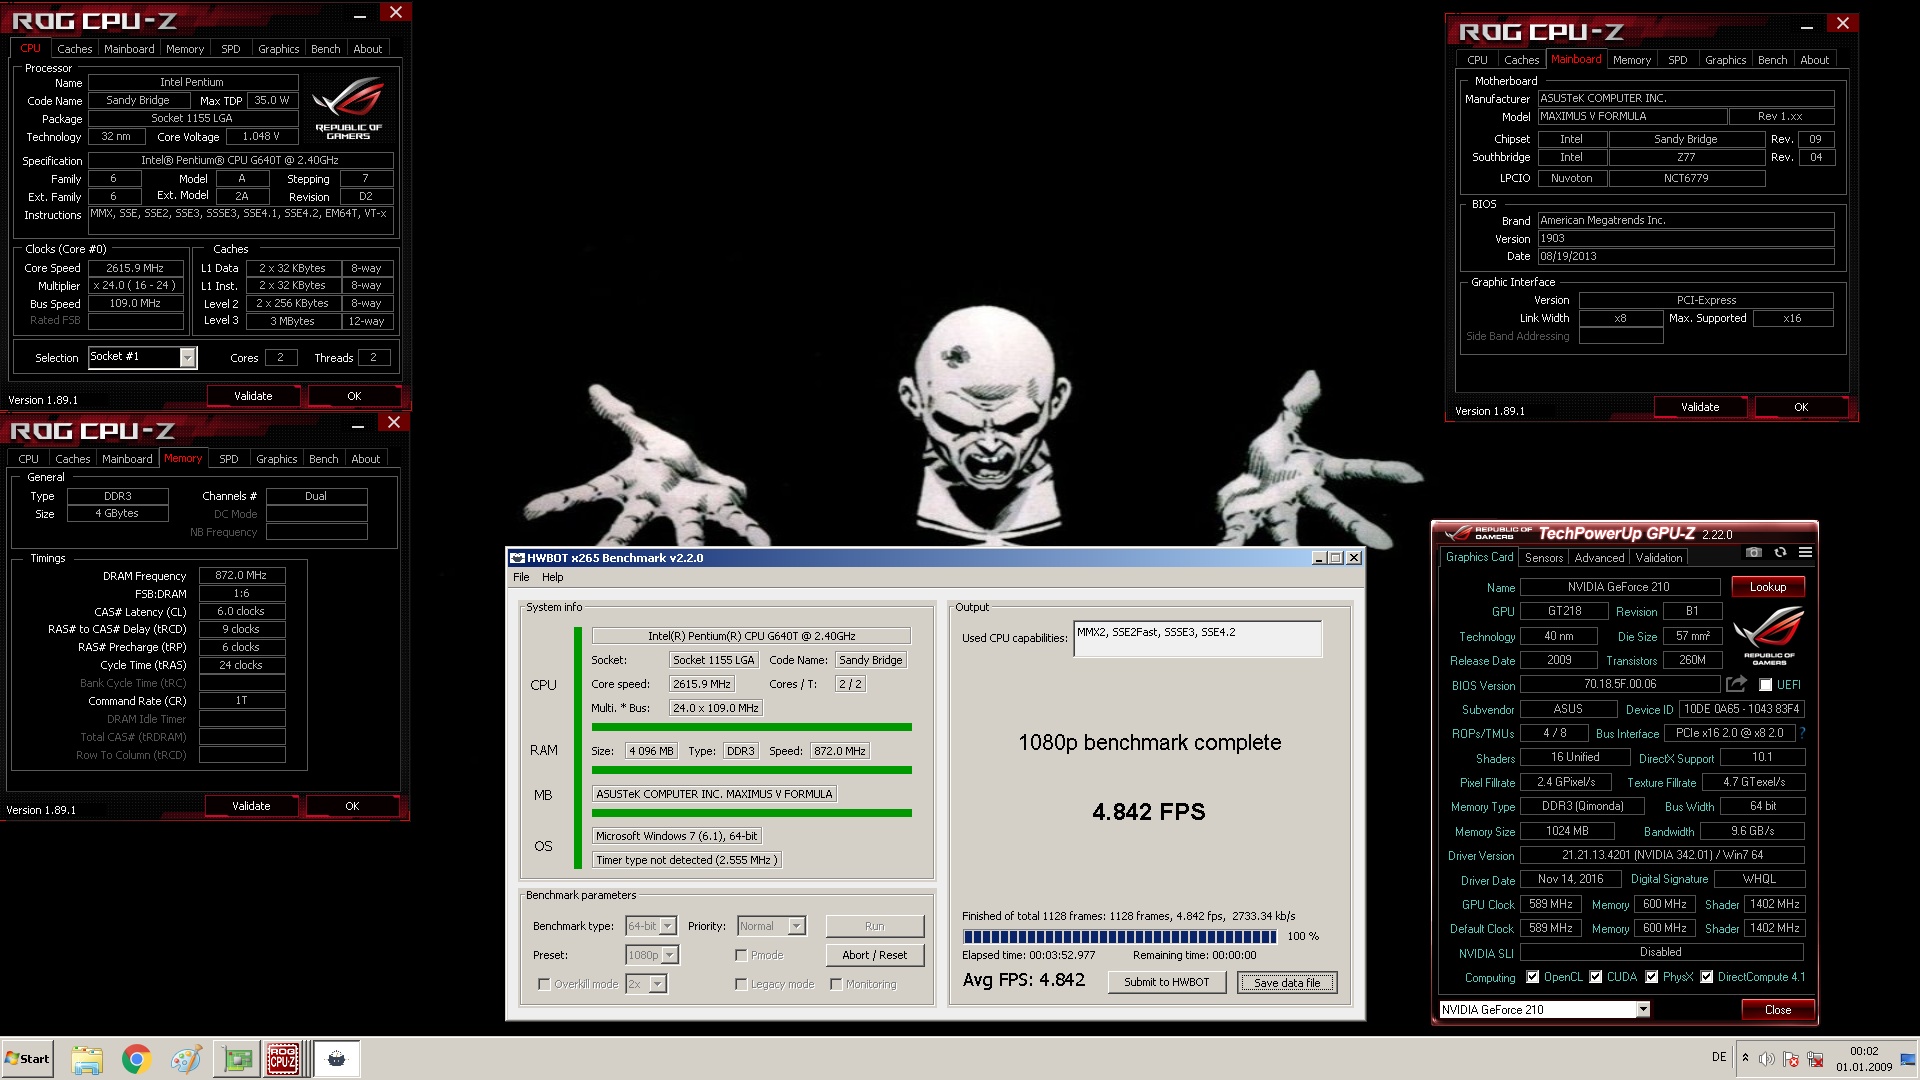Click Validate in top-left CPU-Z CPU window
Viewport: 1920px width, 1080px height.
click(x=253, y=396)
